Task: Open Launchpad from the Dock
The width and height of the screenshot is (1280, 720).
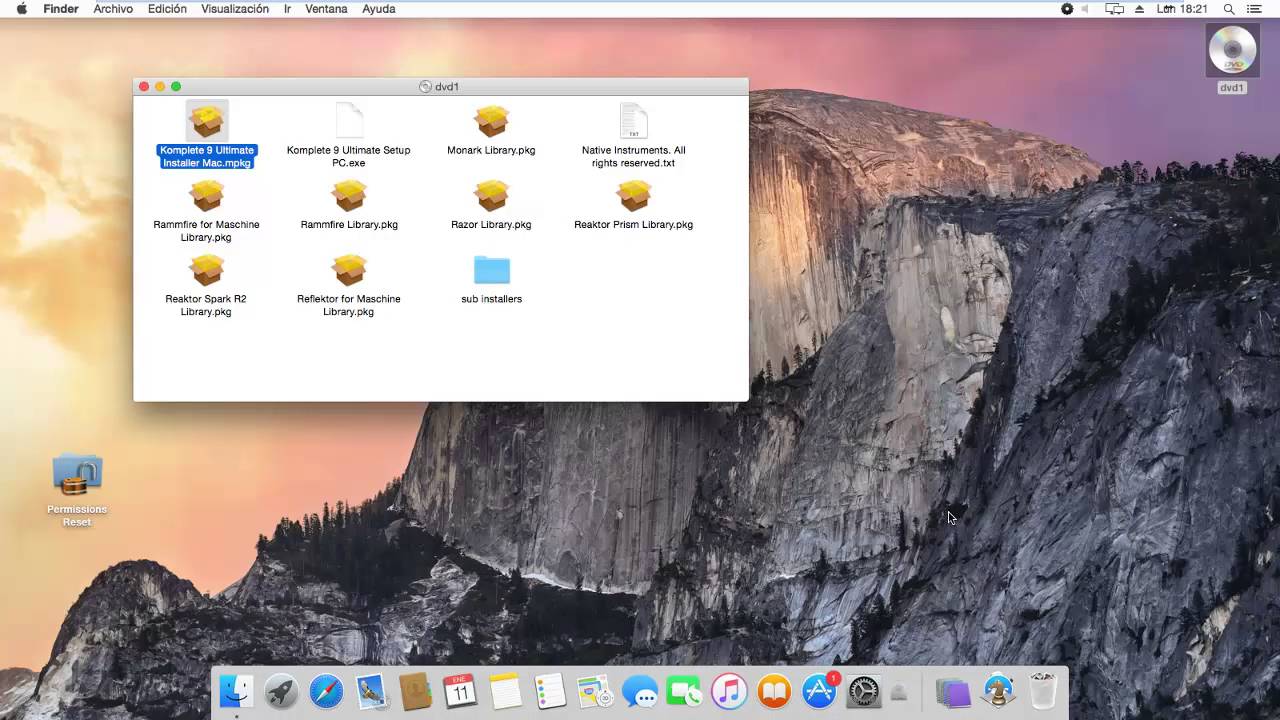Action: click(x=281, y=690)
